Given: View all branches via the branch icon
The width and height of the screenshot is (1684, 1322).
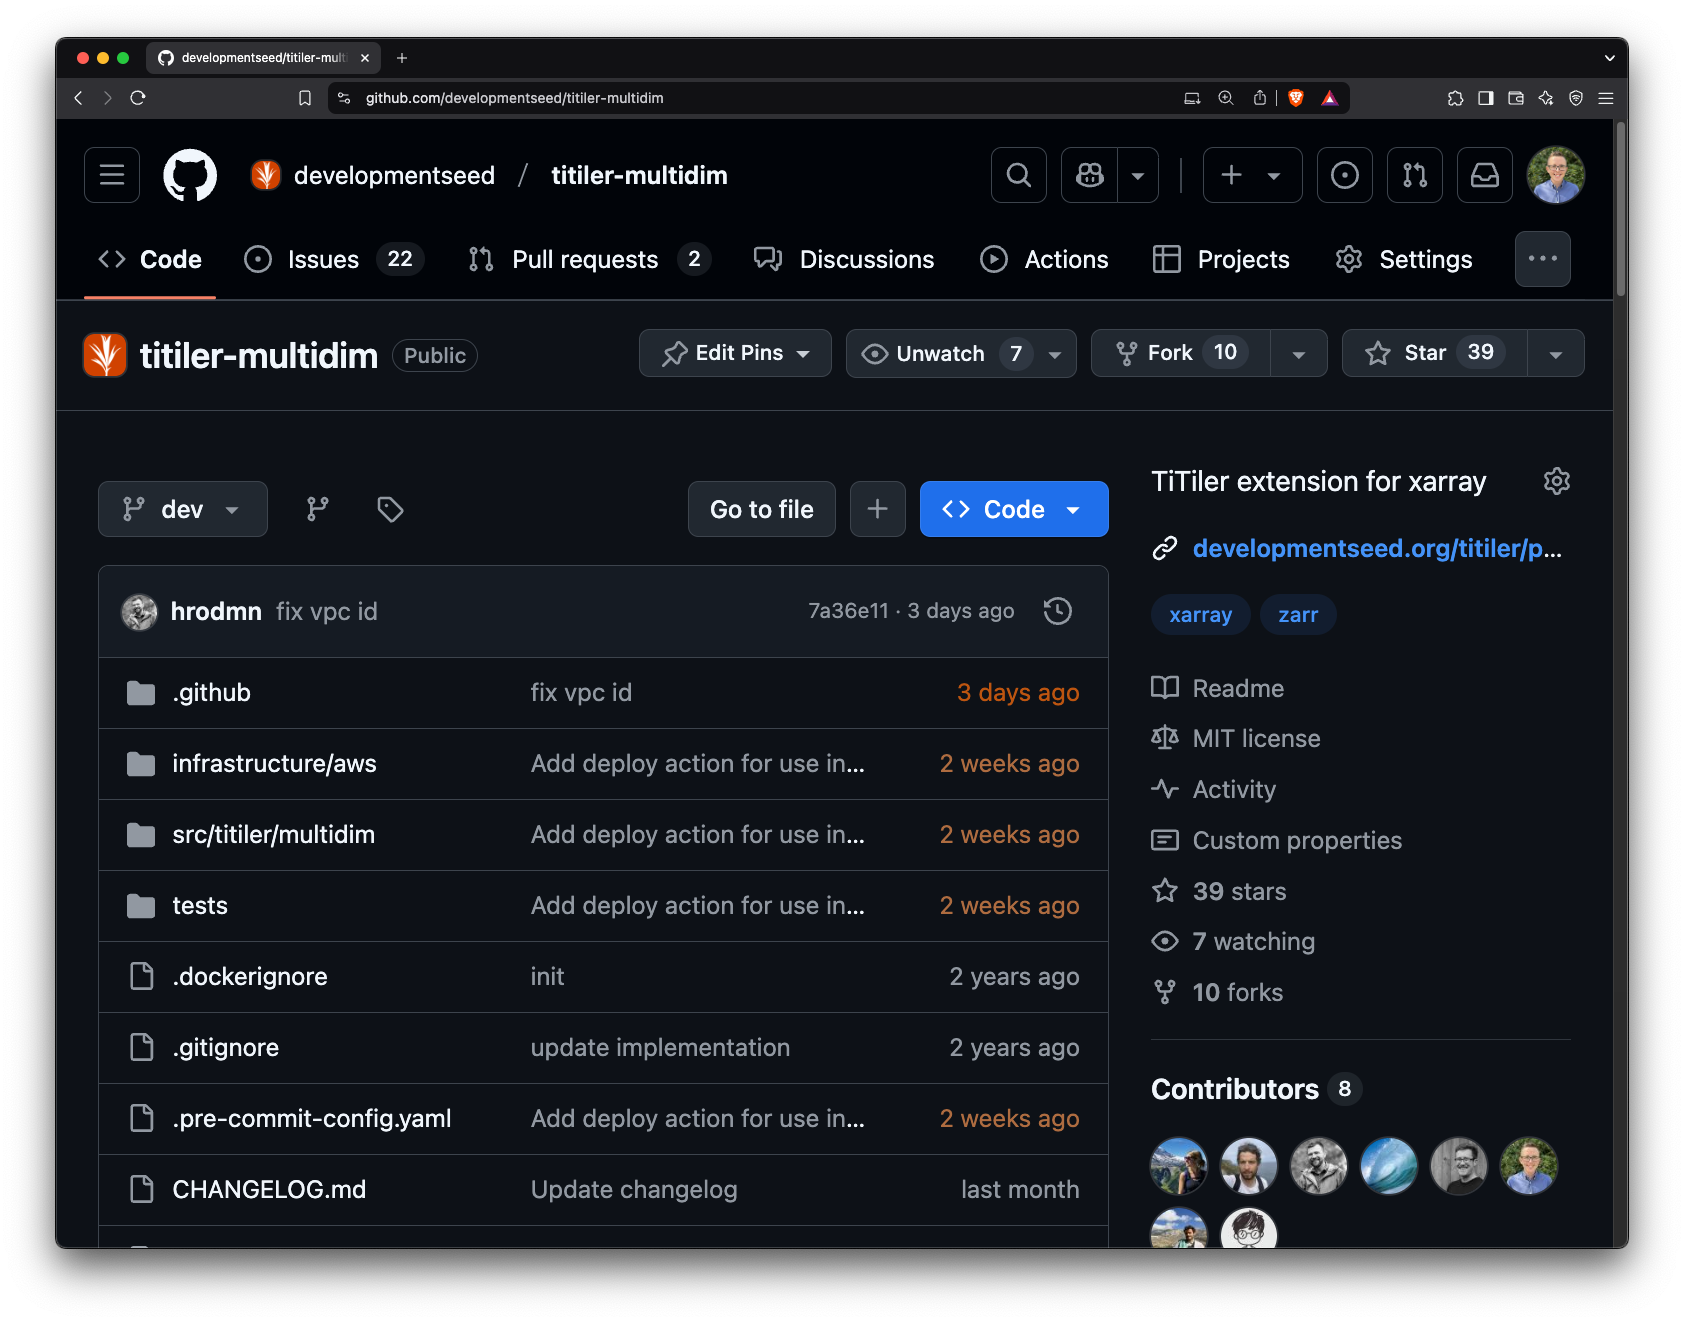Looking at the screenshot, I should 318,509.
